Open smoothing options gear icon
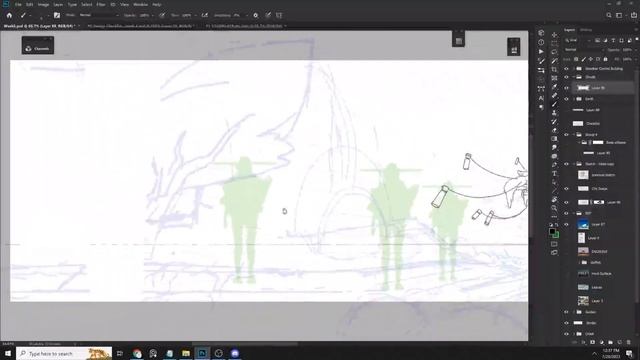Screen dimensions: 640x360 pyautogui.click(x=256, y=16)
